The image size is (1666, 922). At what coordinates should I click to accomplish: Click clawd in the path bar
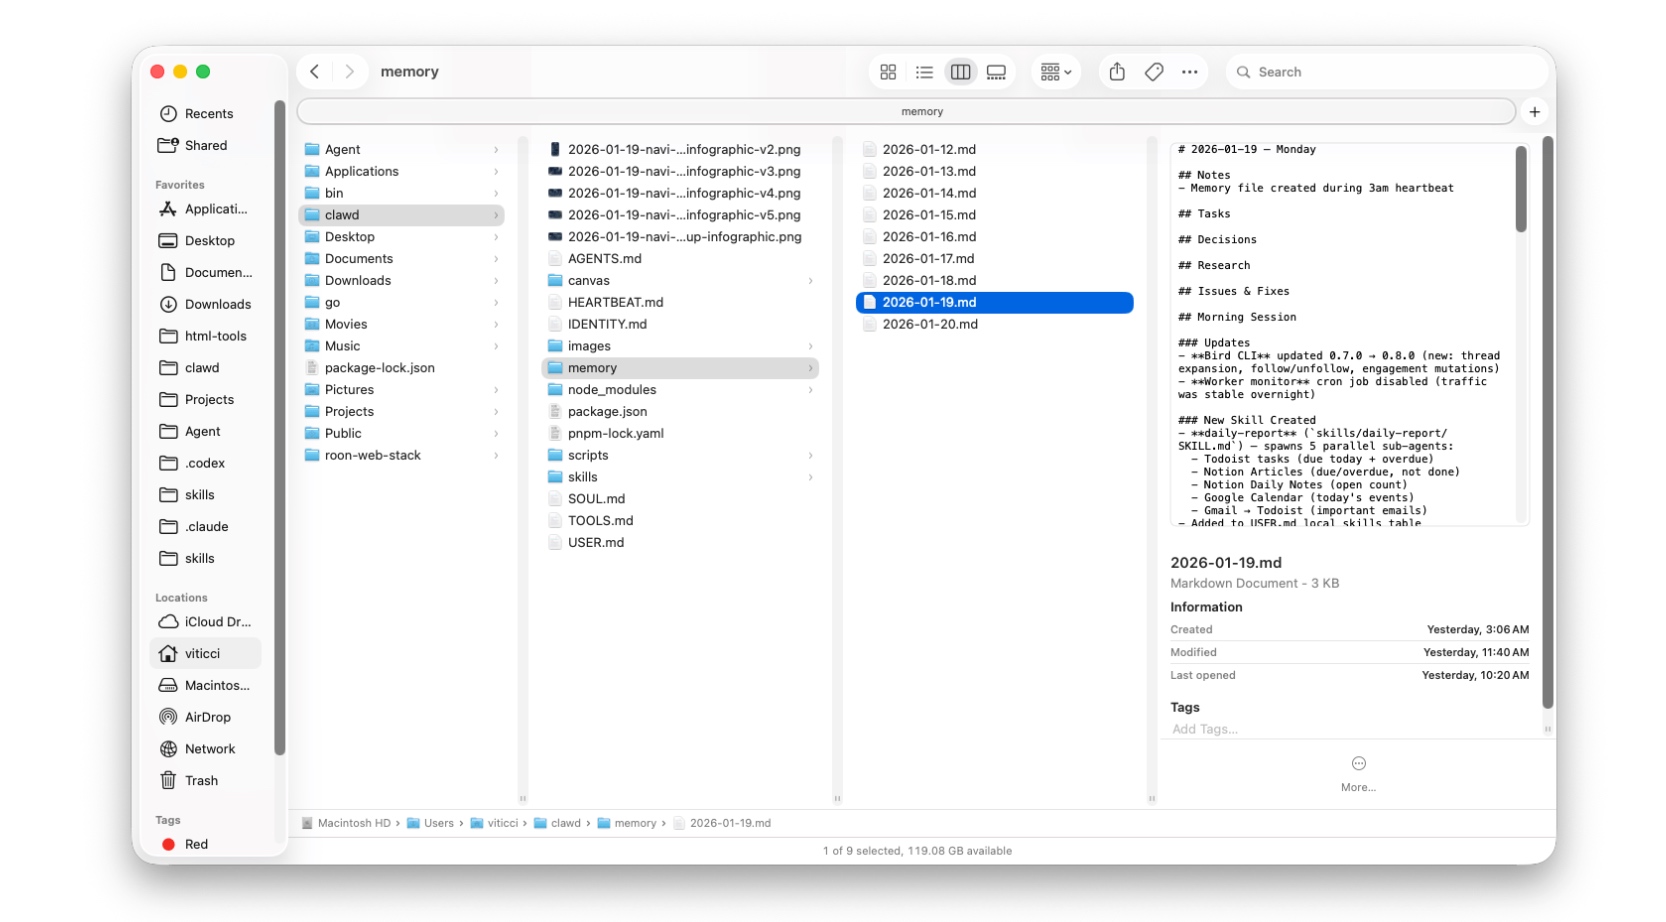click(x=557, y=824)
